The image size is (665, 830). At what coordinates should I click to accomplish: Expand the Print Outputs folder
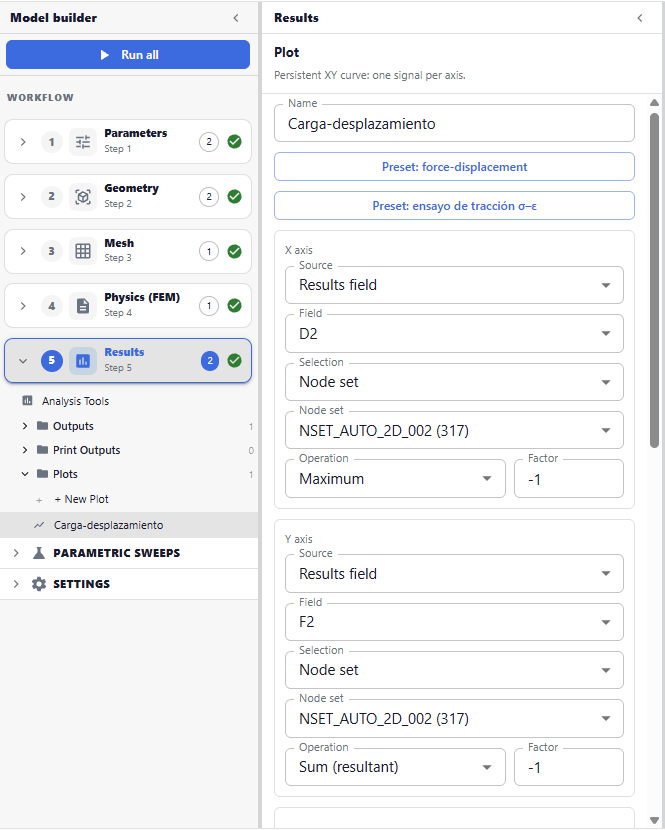(25, 450)
